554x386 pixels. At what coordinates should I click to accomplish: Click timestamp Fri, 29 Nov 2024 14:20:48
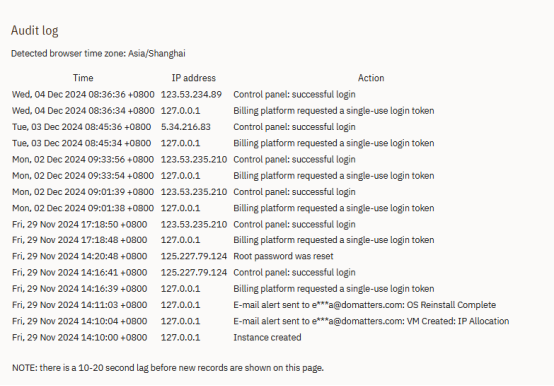pos(79,256)
